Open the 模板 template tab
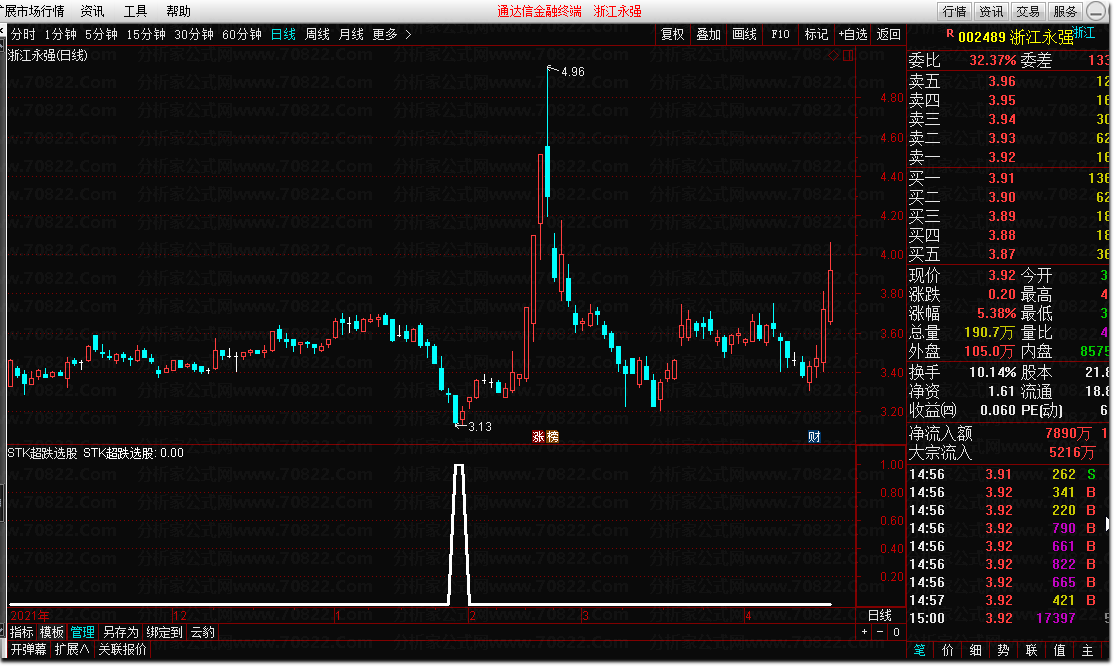The height and width of the screenshot is (666, 1115). pyautogui.click(x=52, y=632)
